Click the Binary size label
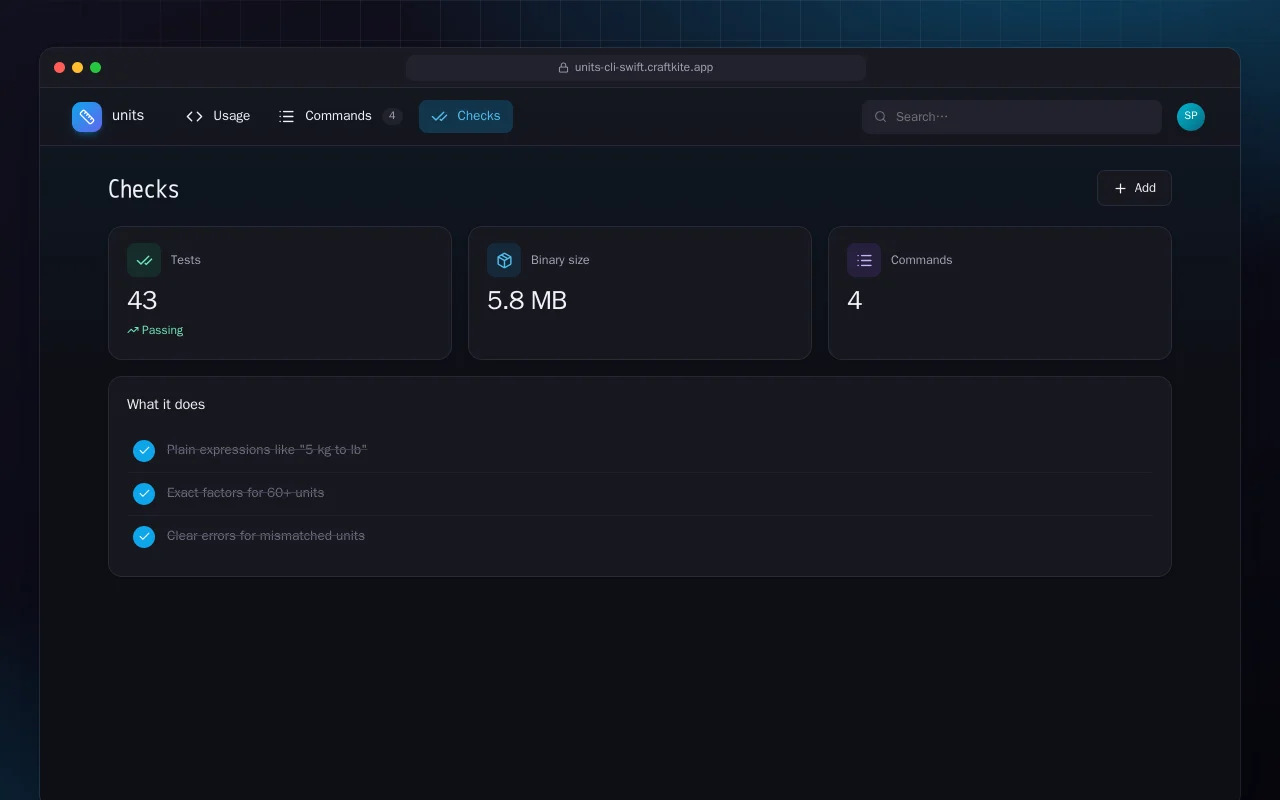This screenshot has height=800, width=1280. pyautogui.click(x=560, y=260)
